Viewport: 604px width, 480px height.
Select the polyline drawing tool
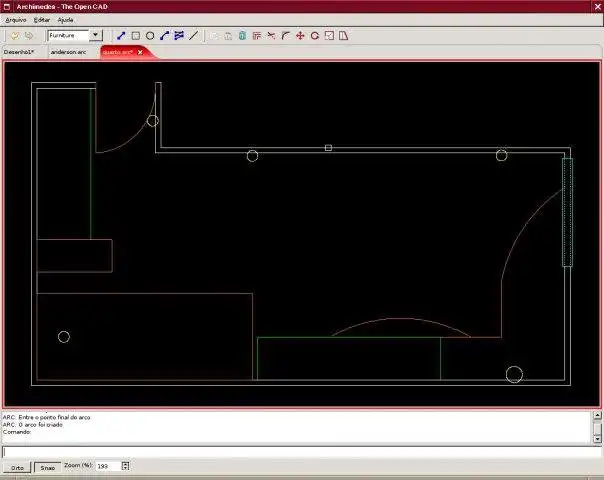coord(179,36)
